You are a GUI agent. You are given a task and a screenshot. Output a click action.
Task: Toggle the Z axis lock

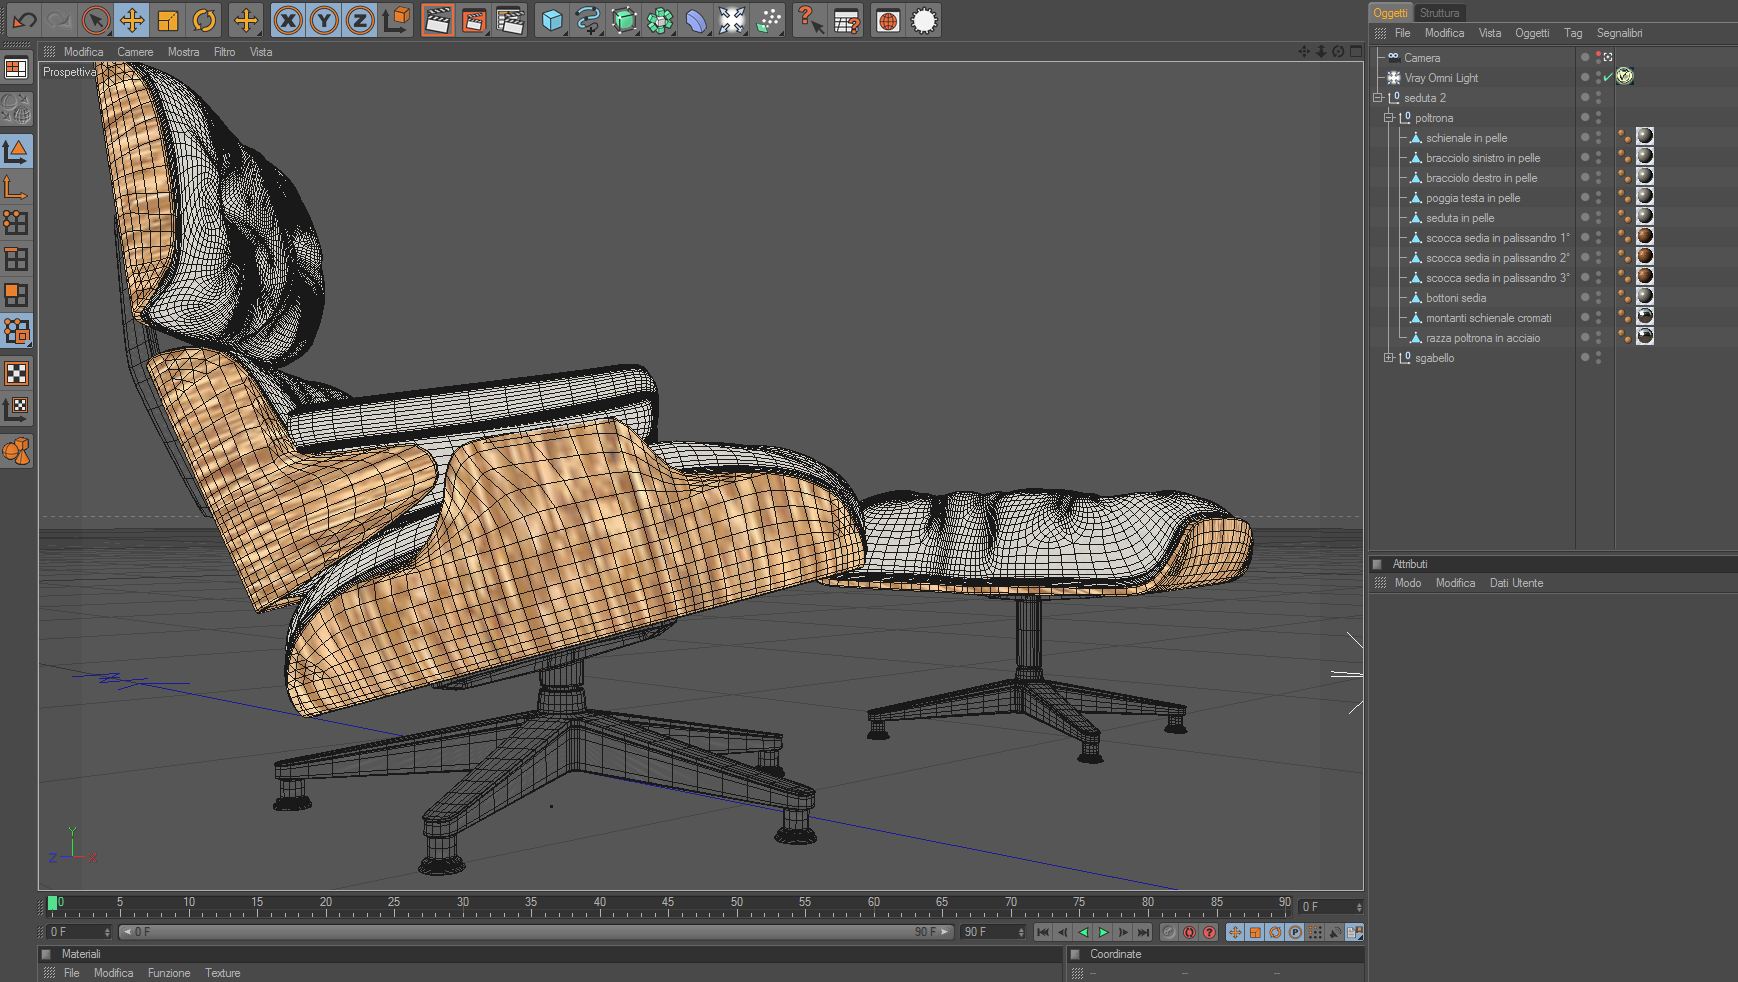360,20
